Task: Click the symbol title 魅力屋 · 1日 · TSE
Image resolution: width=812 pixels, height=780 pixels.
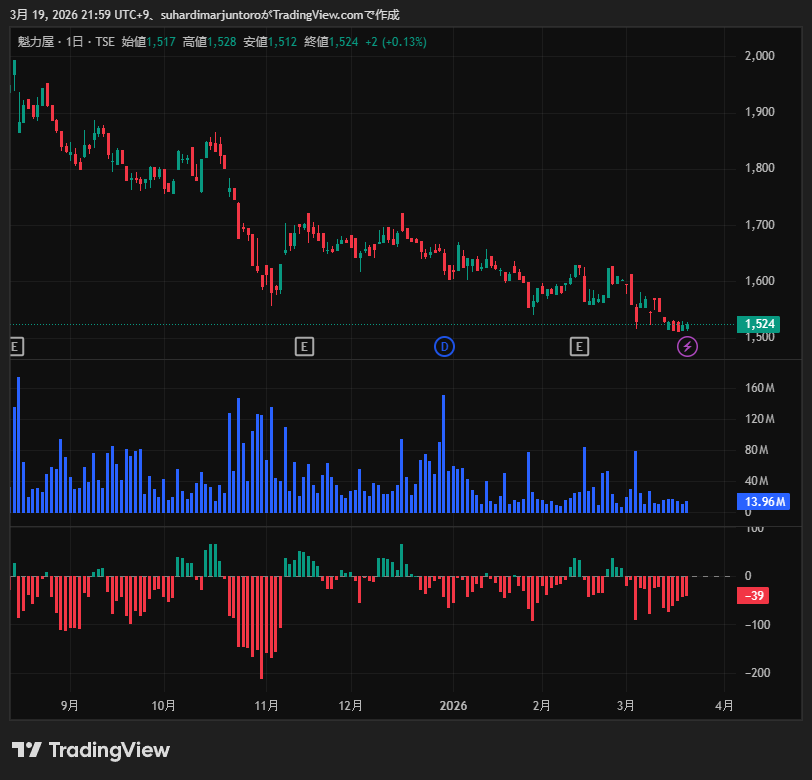Action: pyautogui.click(x=66, y=42)
